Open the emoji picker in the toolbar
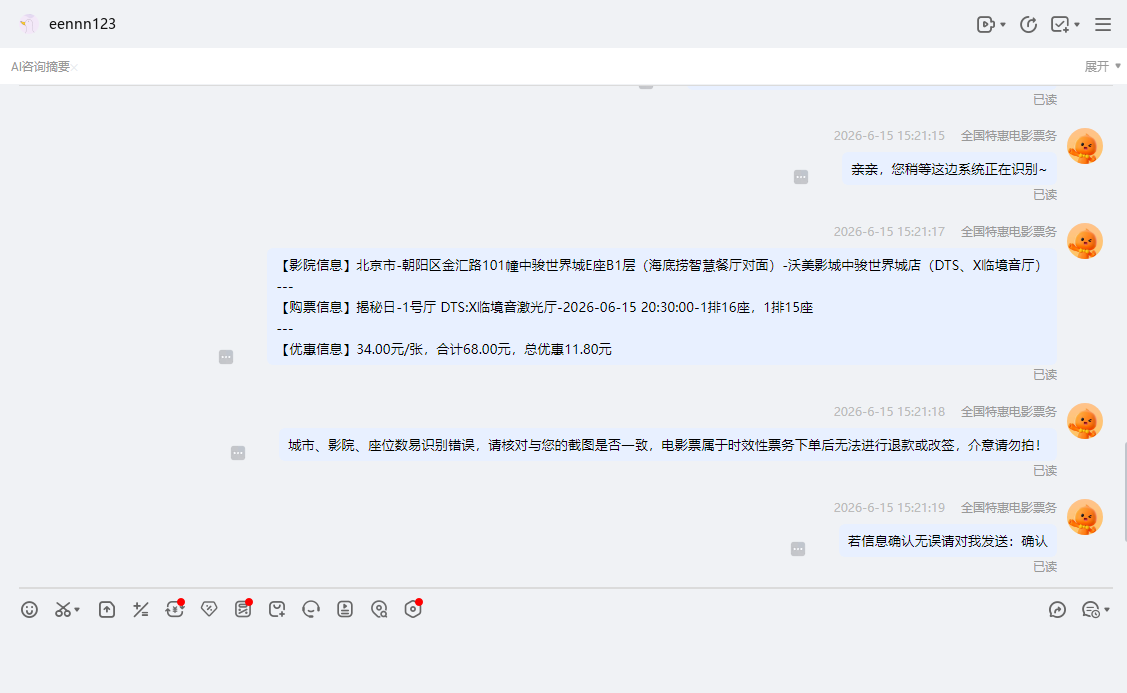The width and height of the screenshot is (1127, 693). (x=29, y=610)
